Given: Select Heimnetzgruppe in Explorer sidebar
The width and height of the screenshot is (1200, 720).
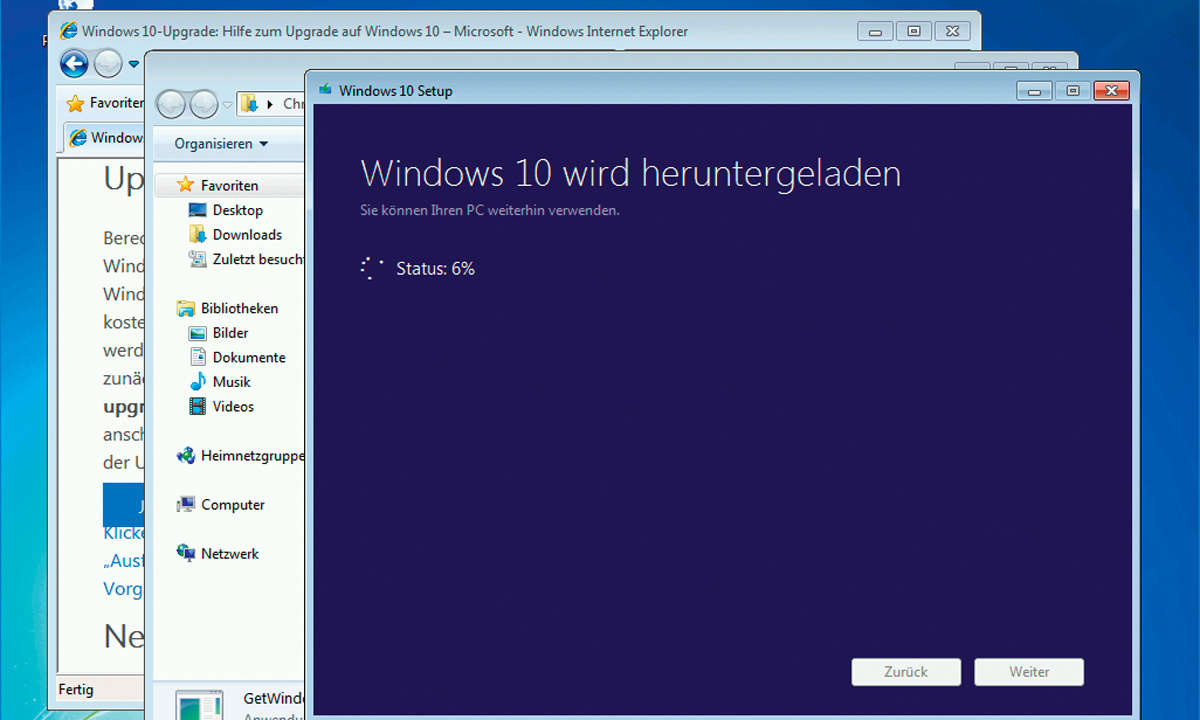Looking at the screenshot, I should (x=252, y=455).
